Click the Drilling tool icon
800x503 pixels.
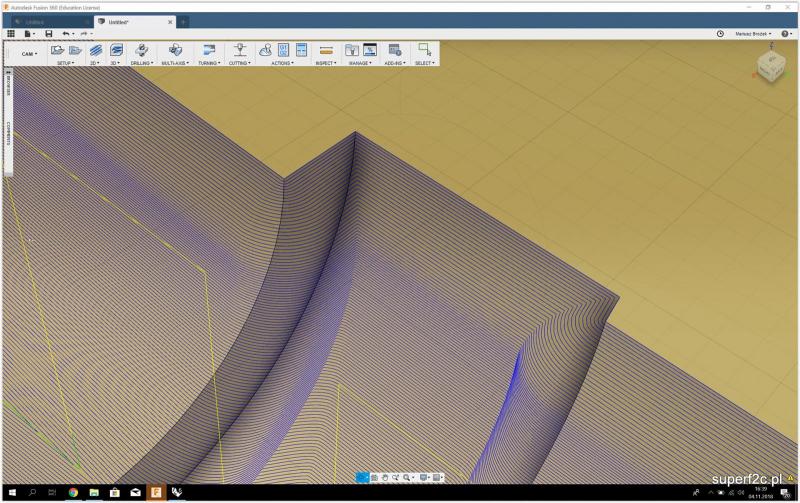click(141, 49)
